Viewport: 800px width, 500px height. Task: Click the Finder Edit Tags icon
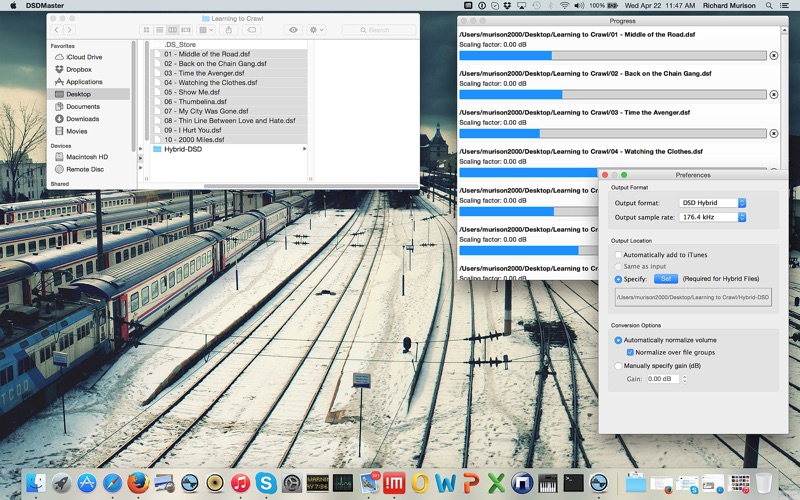(252, 30)
